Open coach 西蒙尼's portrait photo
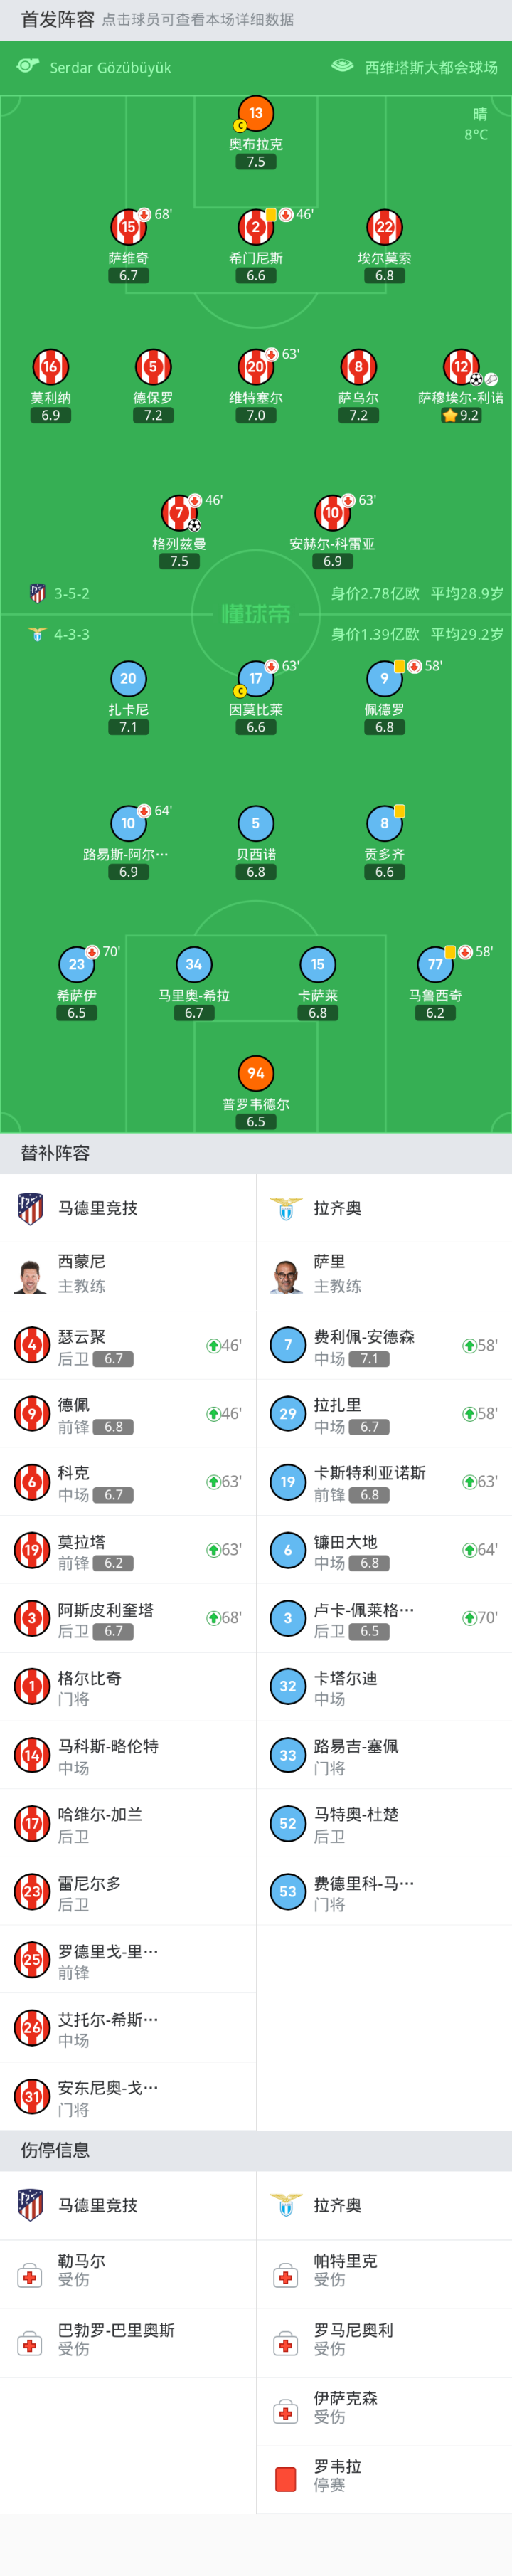 click(31, 1276)
